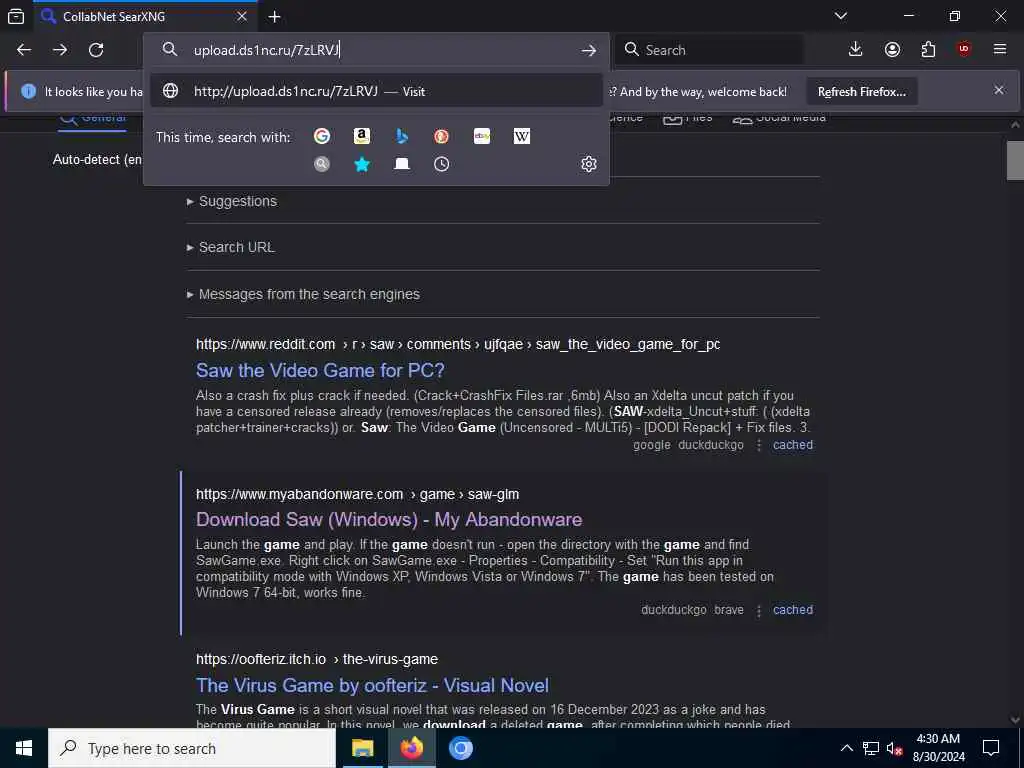Open cached copy of the Reddit result
The width and height of the screenshot is (1024, 768).
793,445
